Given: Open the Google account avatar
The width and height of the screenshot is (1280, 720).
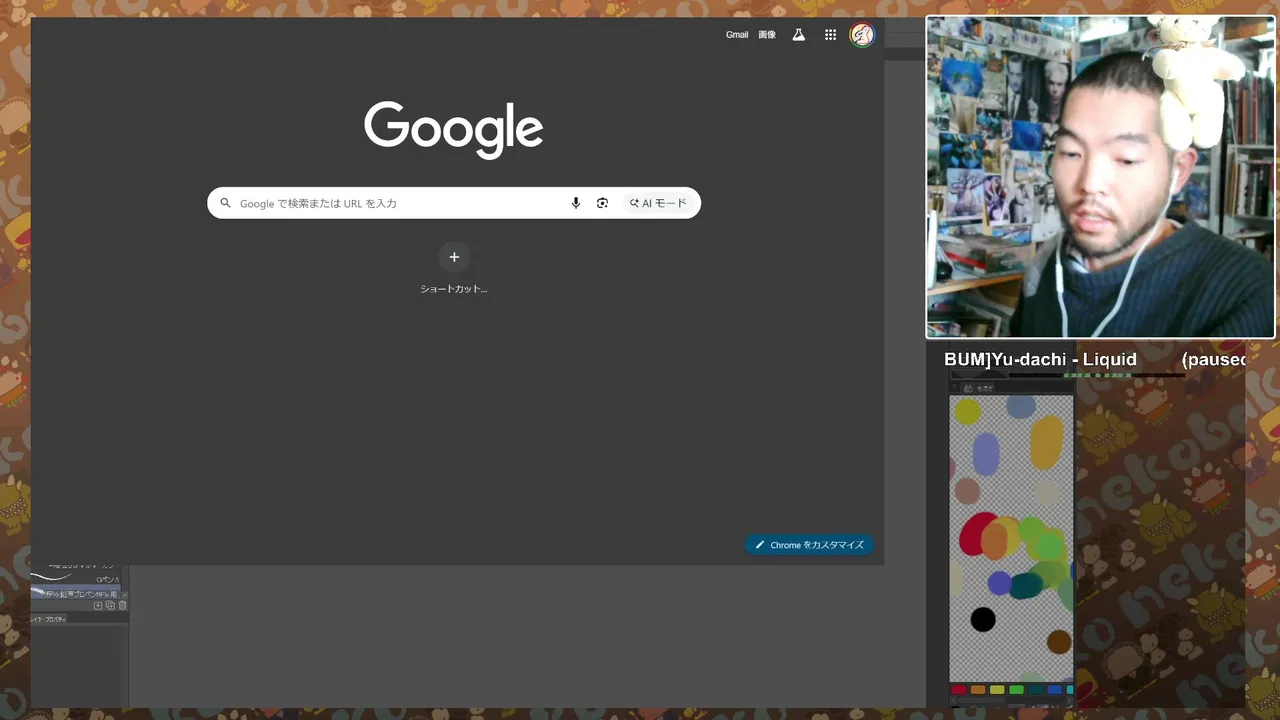Looking at the screenshot, I should (862, 35).
